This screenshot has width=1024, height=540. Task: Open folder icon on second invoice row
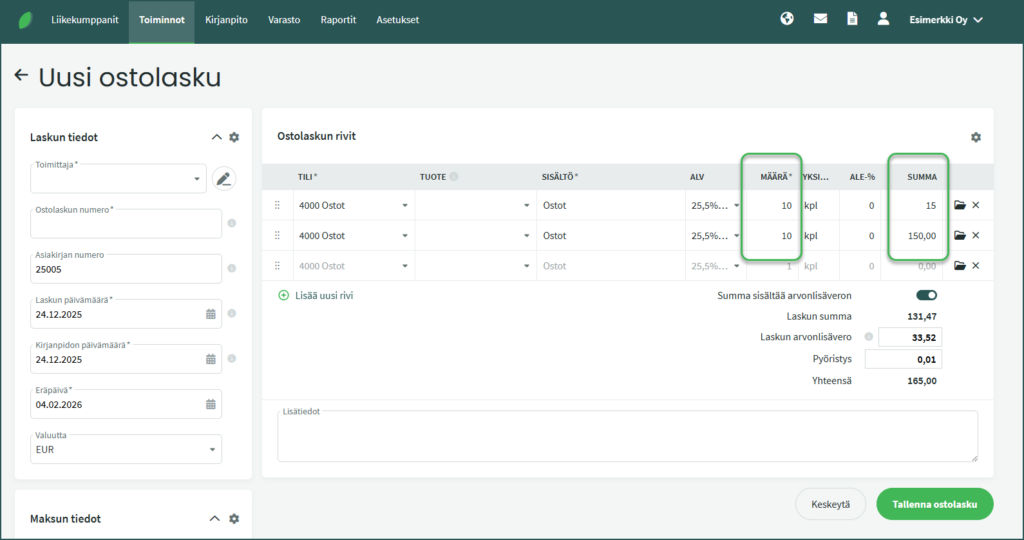[x=960, y=236]
